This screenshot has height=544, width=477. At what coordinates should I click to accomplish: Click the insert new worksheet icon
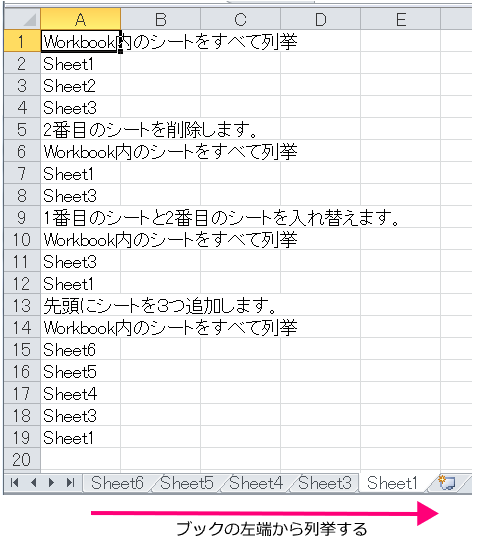(x=446, y=483)
